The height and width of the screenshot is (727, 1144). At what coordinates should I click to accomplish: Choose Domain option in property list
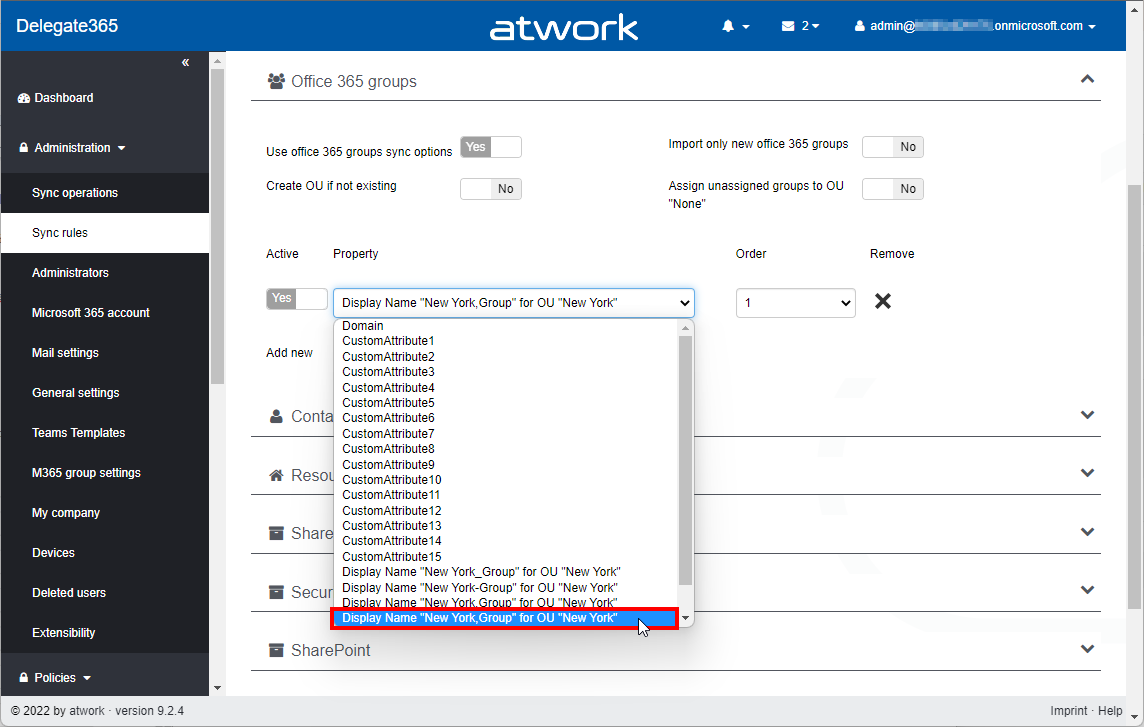point(363,326)
